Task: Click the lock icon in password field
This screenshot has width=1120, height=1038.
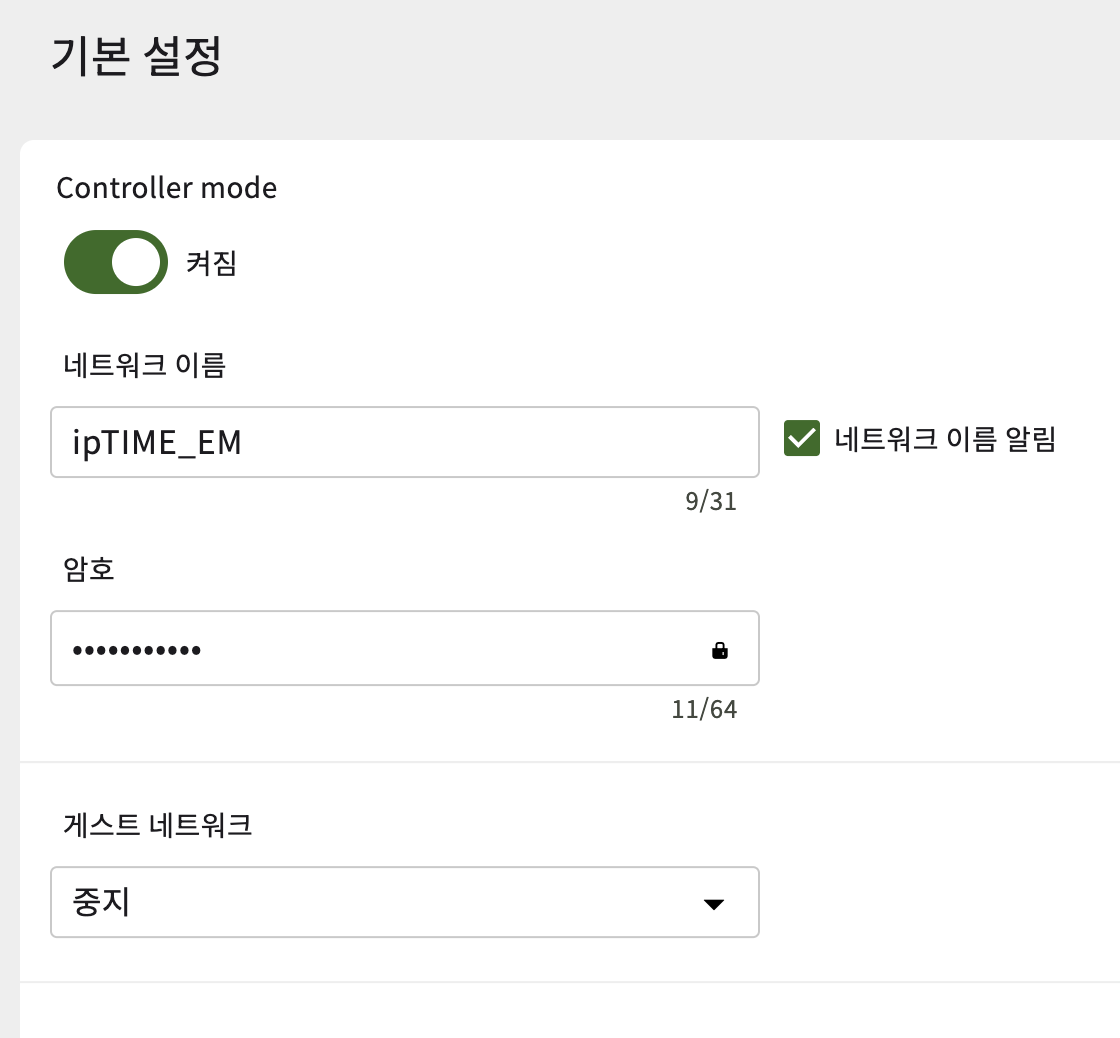Action: pyautogui.click(x=719, y=650)
